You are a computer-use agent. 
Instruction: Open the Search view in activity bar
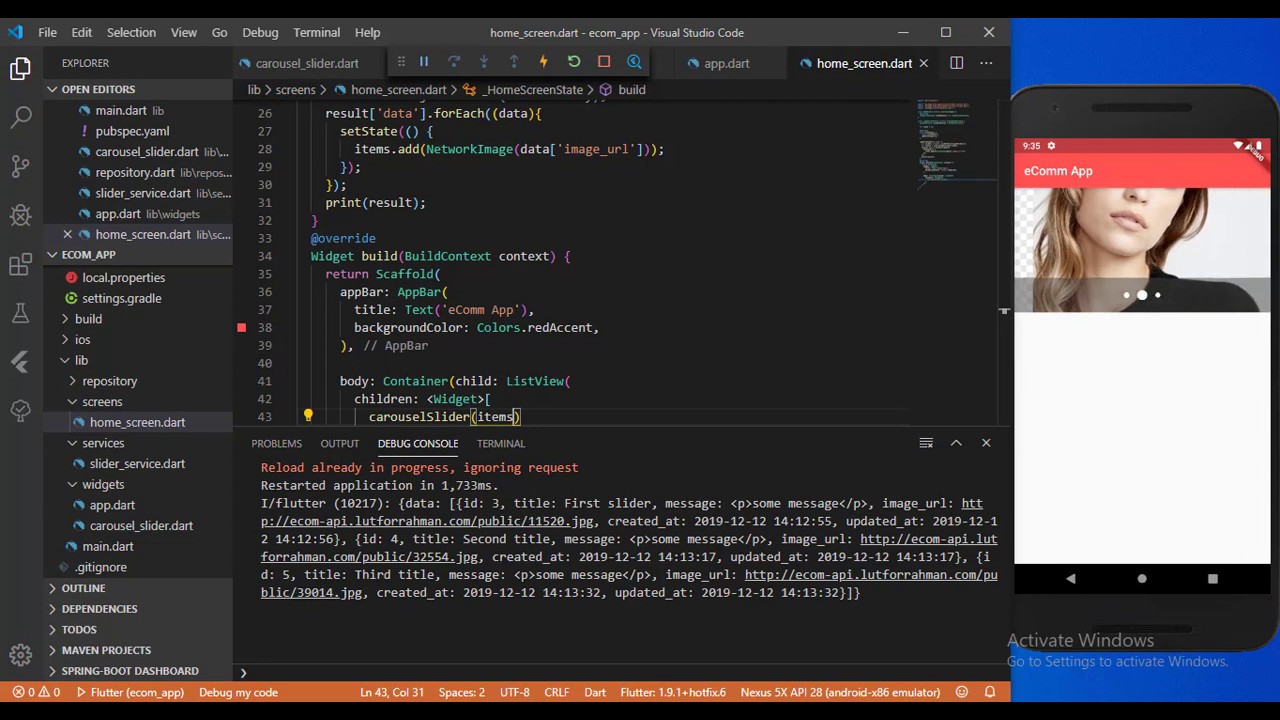pos(21,117)
